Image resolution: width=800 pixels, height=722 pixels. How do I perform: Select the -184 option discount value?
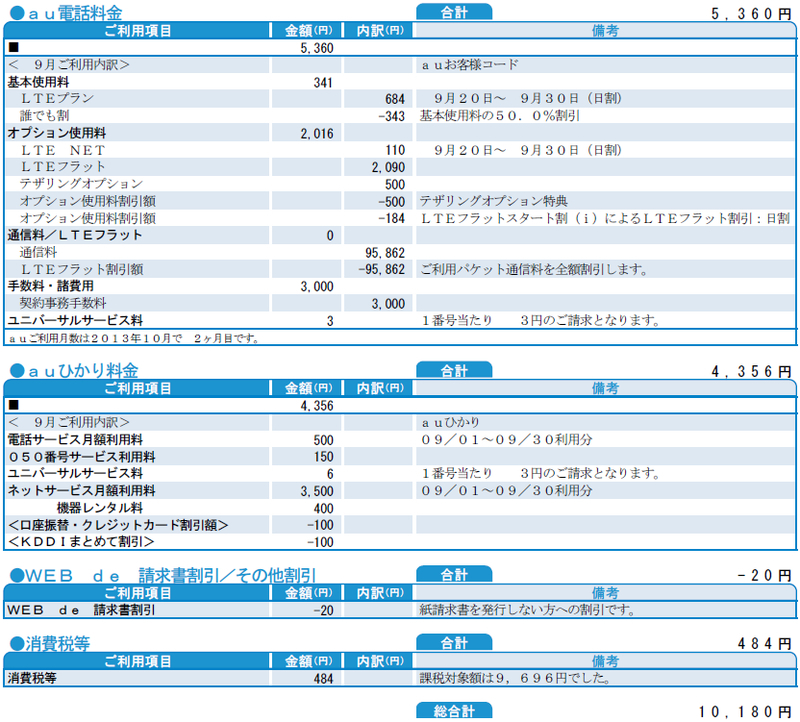(391, 218)
